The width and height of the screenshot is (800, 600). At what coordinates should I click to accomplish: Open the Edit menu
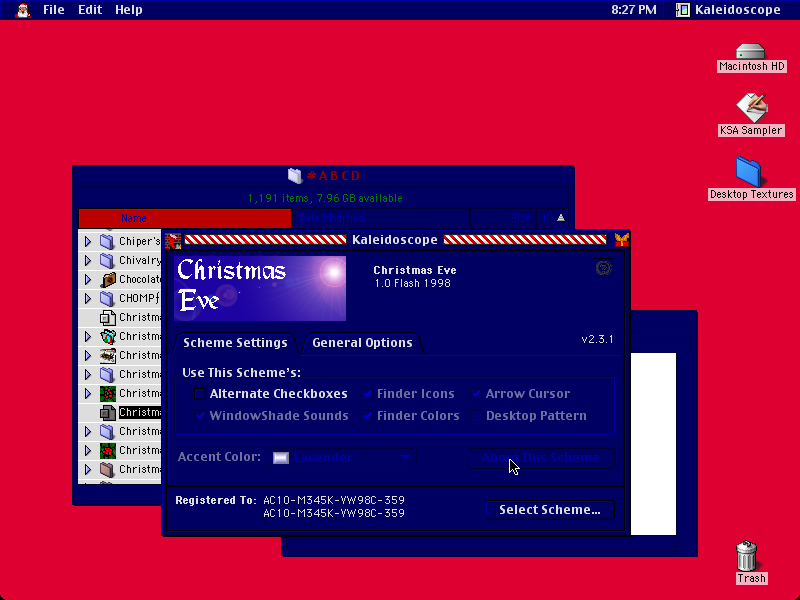click(x=90, y=10)
